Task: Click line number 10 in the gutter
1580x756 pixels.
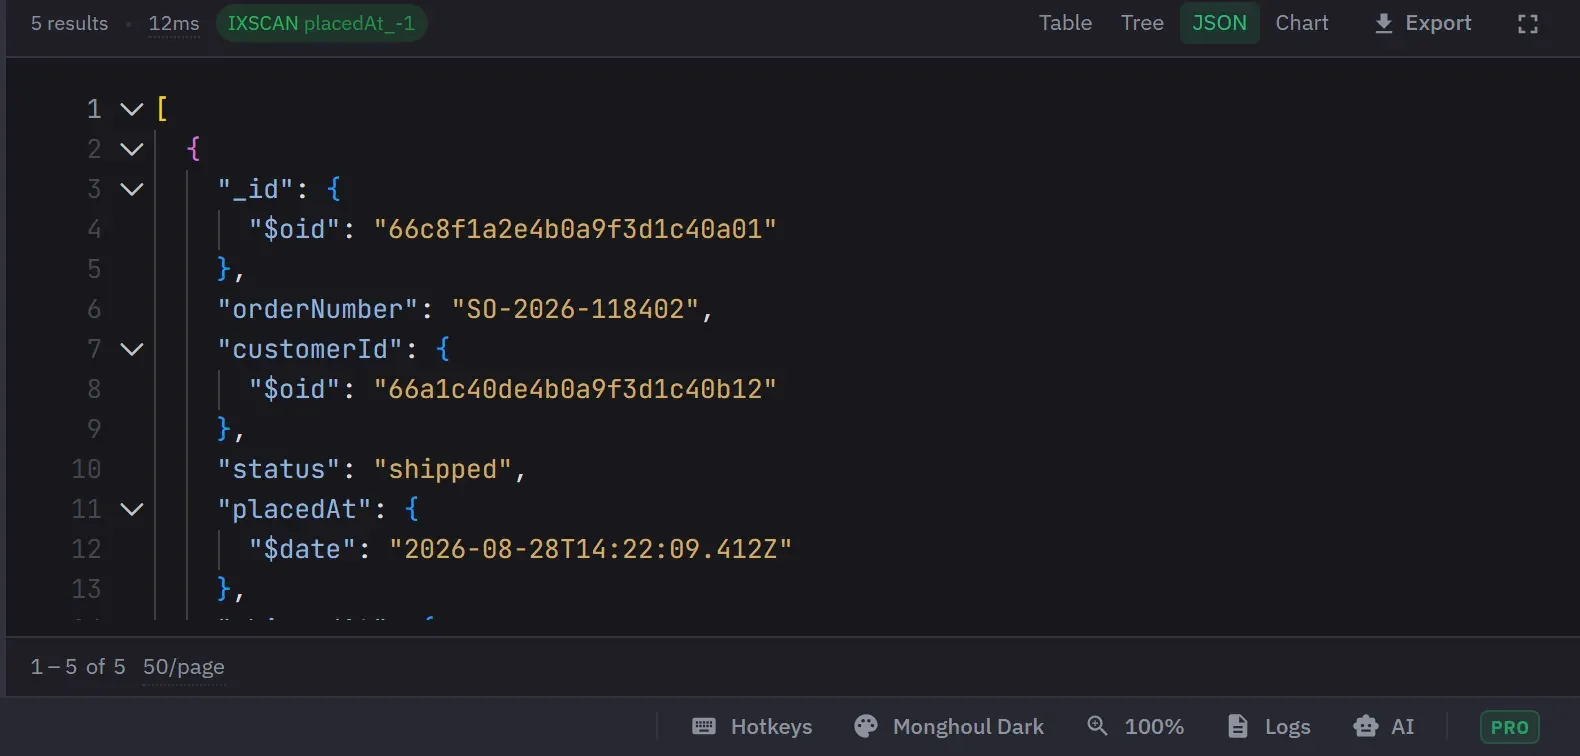Action: click(x=86, y=469)
